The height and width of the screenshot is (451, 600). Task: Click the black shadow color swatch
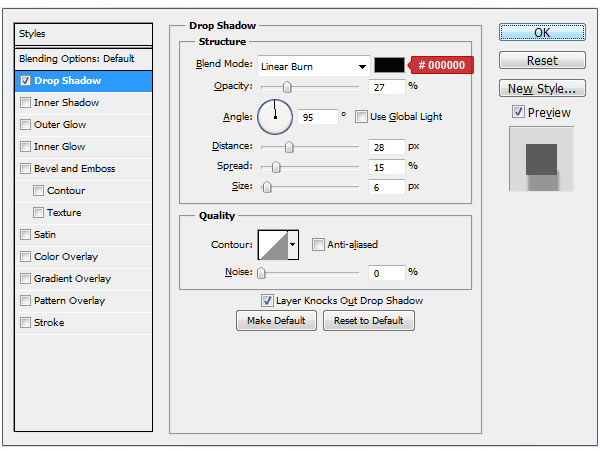click(x=389, y=65)
